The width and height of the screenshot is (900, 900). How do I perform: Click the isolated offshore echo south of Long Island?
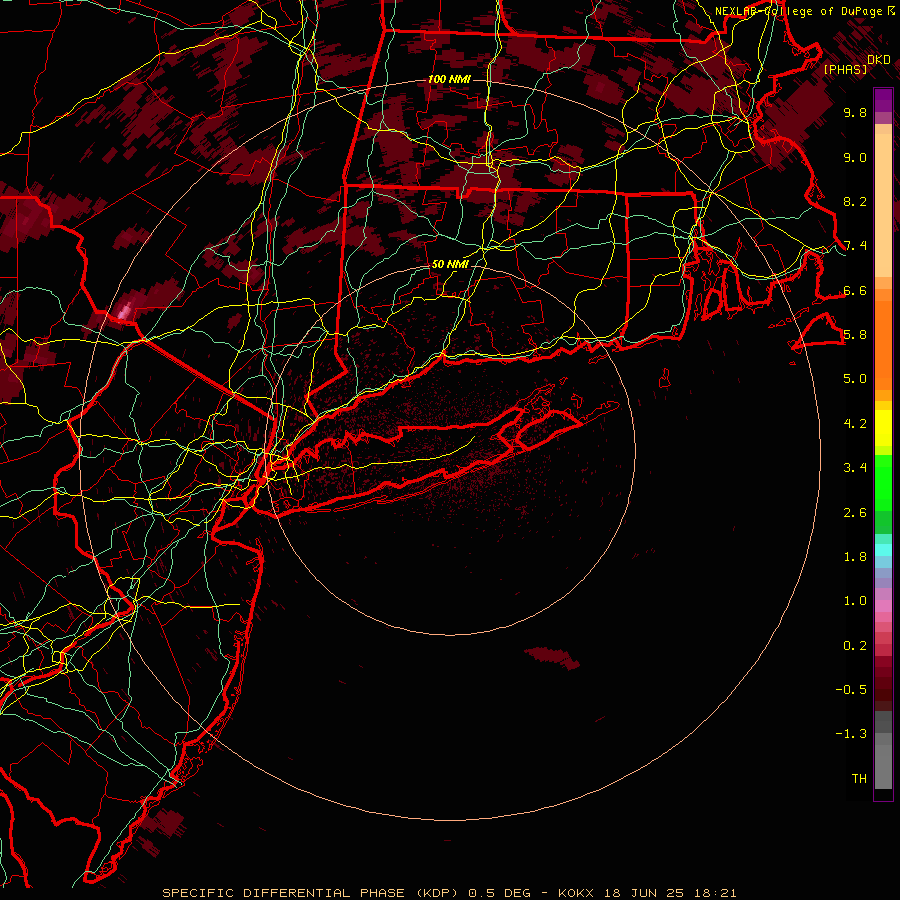pos(553,657)
